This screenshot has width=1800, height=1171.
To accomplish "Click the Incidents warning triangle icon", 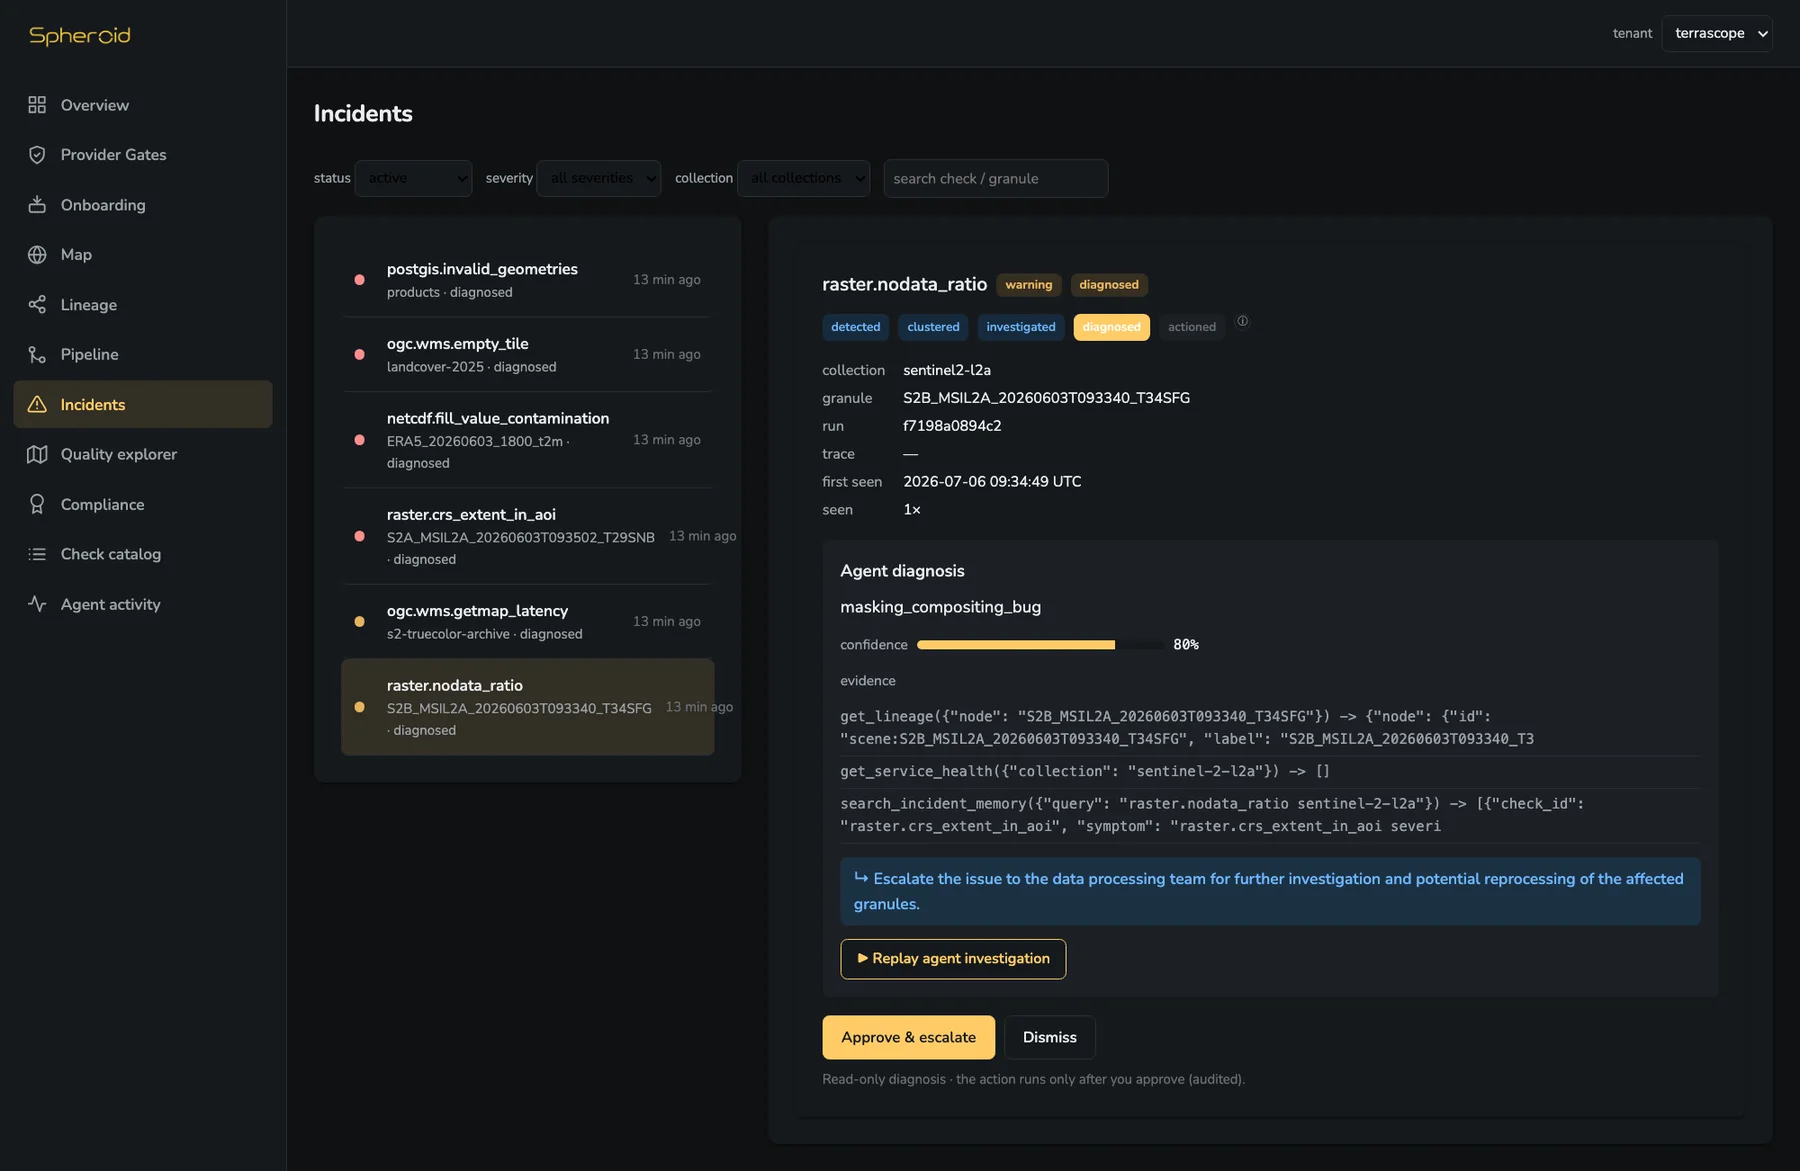I will coord(37,404).
